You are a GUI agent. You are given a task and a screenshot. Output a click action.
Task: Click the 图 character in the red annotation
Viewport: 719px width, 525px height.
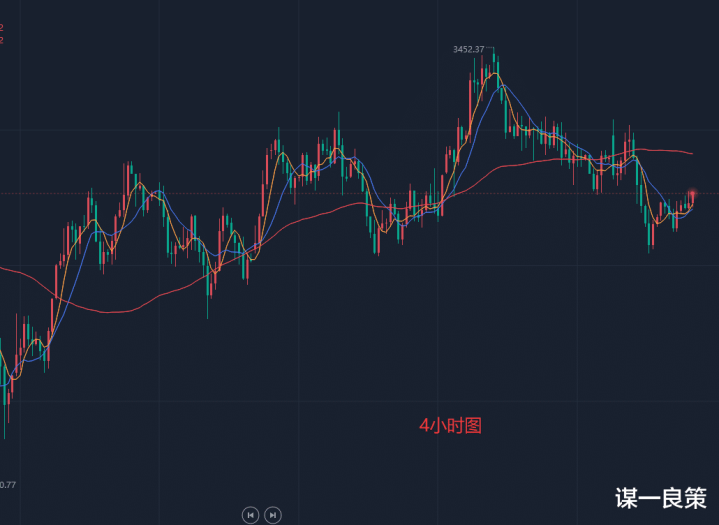coord(474,426)
